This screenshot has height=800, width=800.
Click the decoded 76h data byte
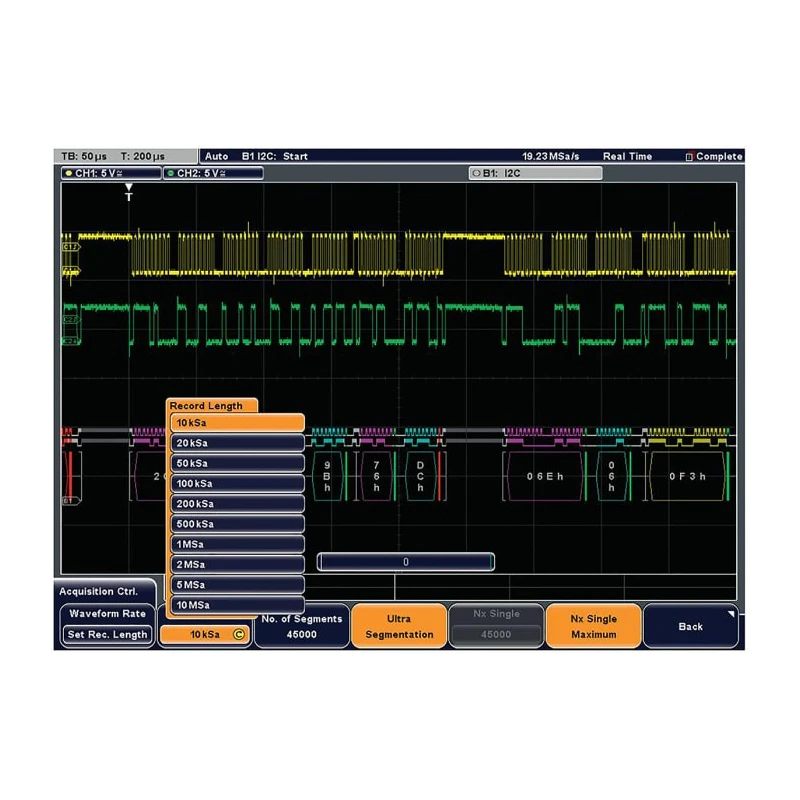pos(376,476)
